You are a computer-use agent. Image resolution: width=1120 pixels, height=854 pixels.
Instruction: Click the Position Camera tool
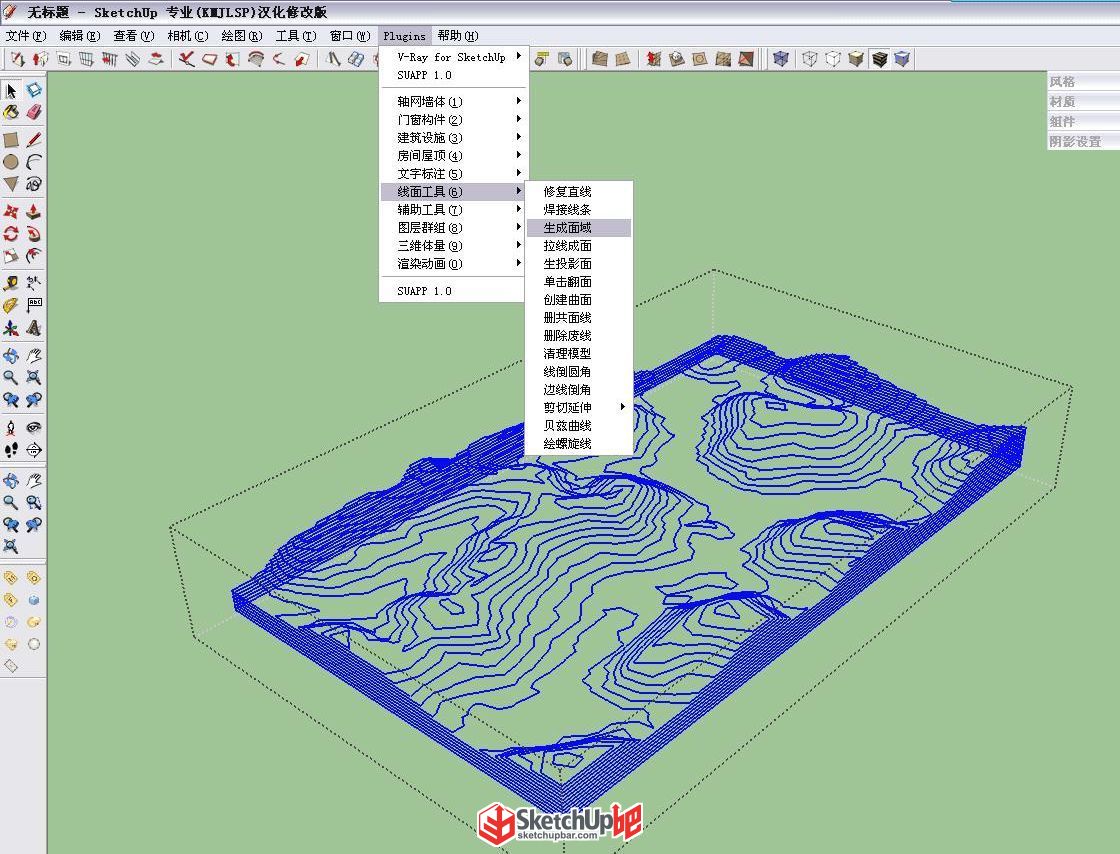11,428
